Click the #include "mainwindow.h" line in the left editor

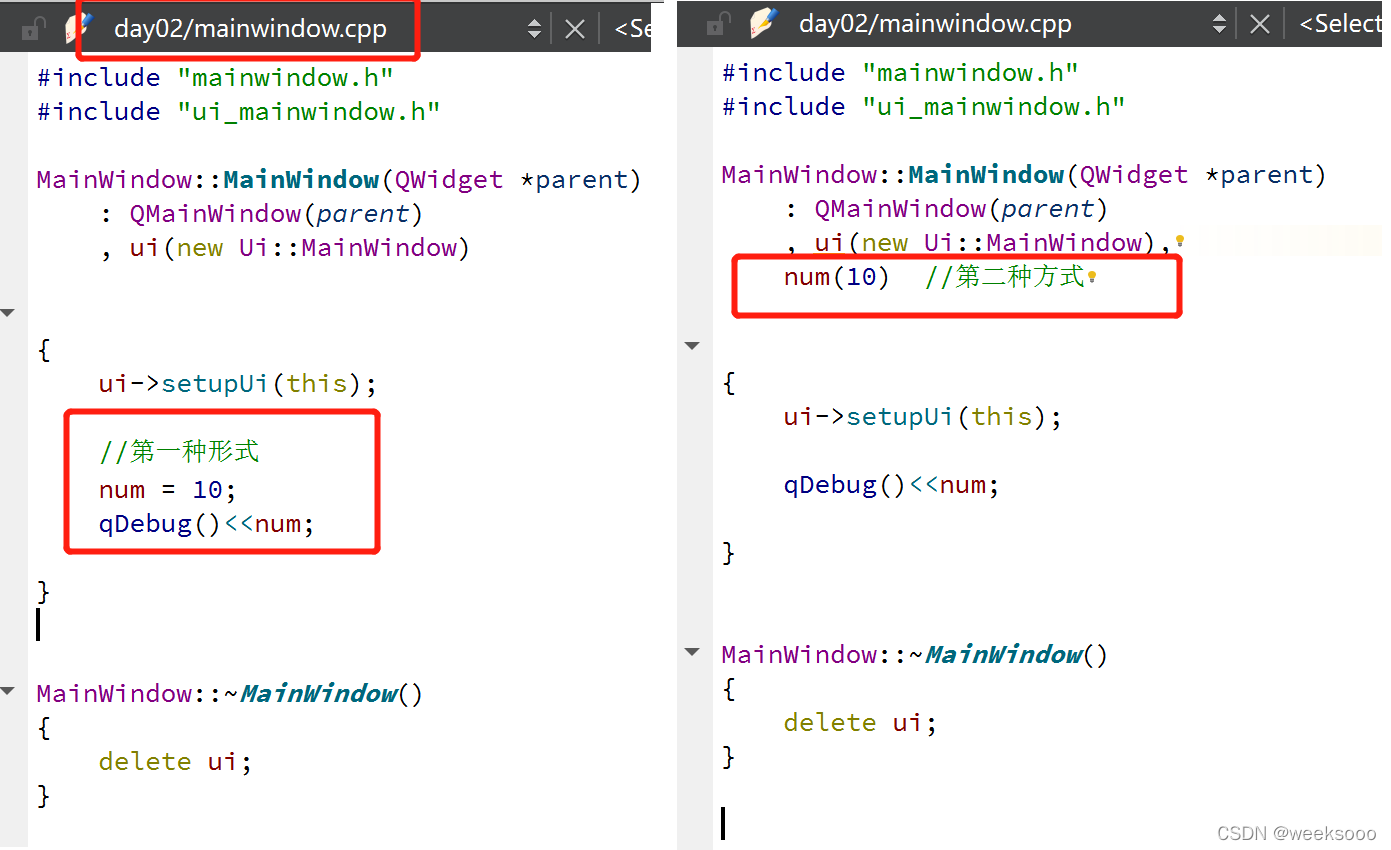(x=215, y=78)
